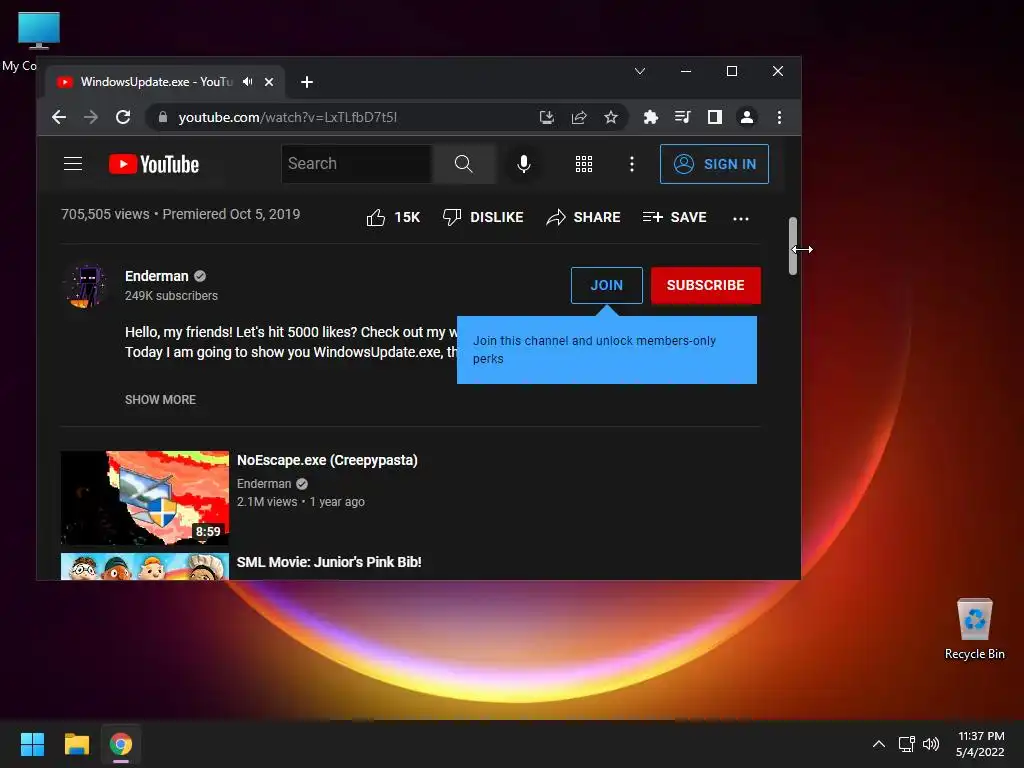This screenshot has width=1024, height=768.
Task: Click SHARE under the video
Action: point(583,217)
